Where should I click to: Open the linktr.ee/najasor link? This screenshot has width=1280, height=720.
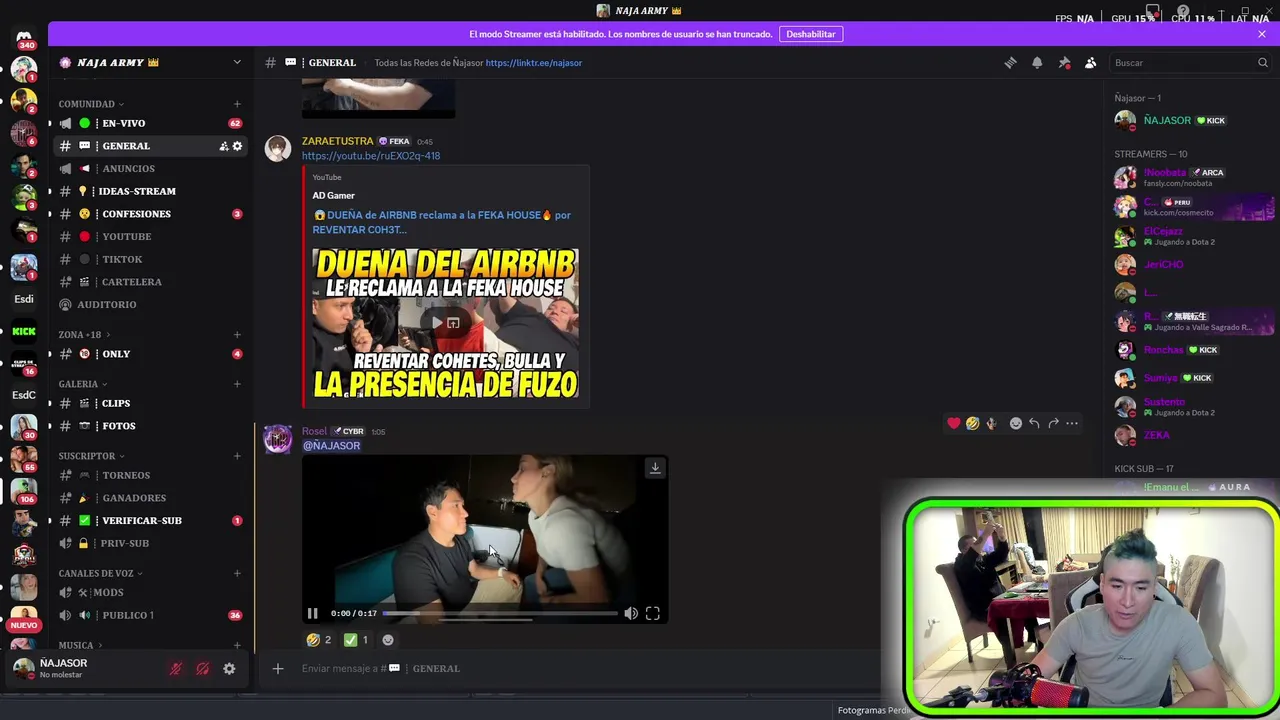tap(534, 62)
